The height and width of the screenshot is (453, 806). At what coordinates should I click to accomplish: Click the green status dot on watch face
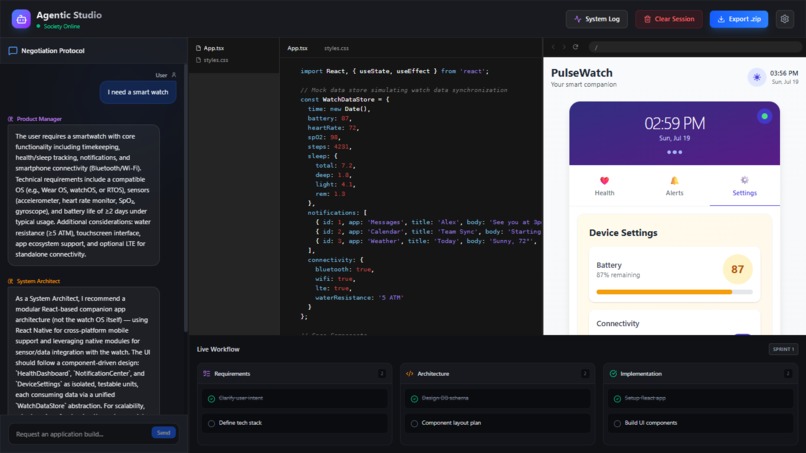(764, 116)
